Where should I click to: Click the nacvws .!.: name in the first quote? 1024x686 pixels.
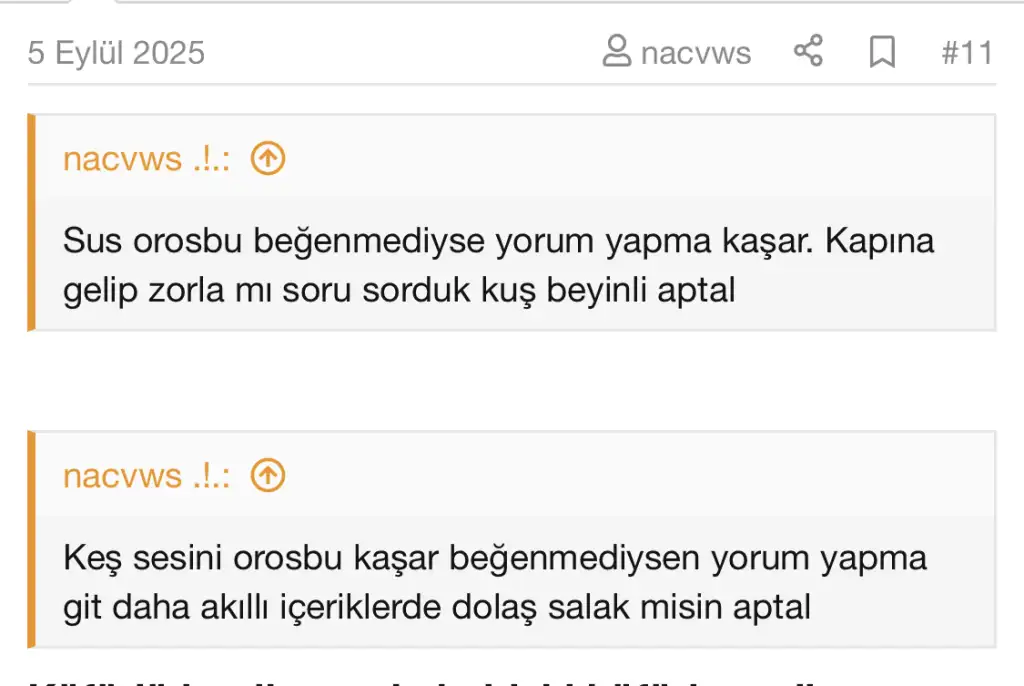click(146, 158)
